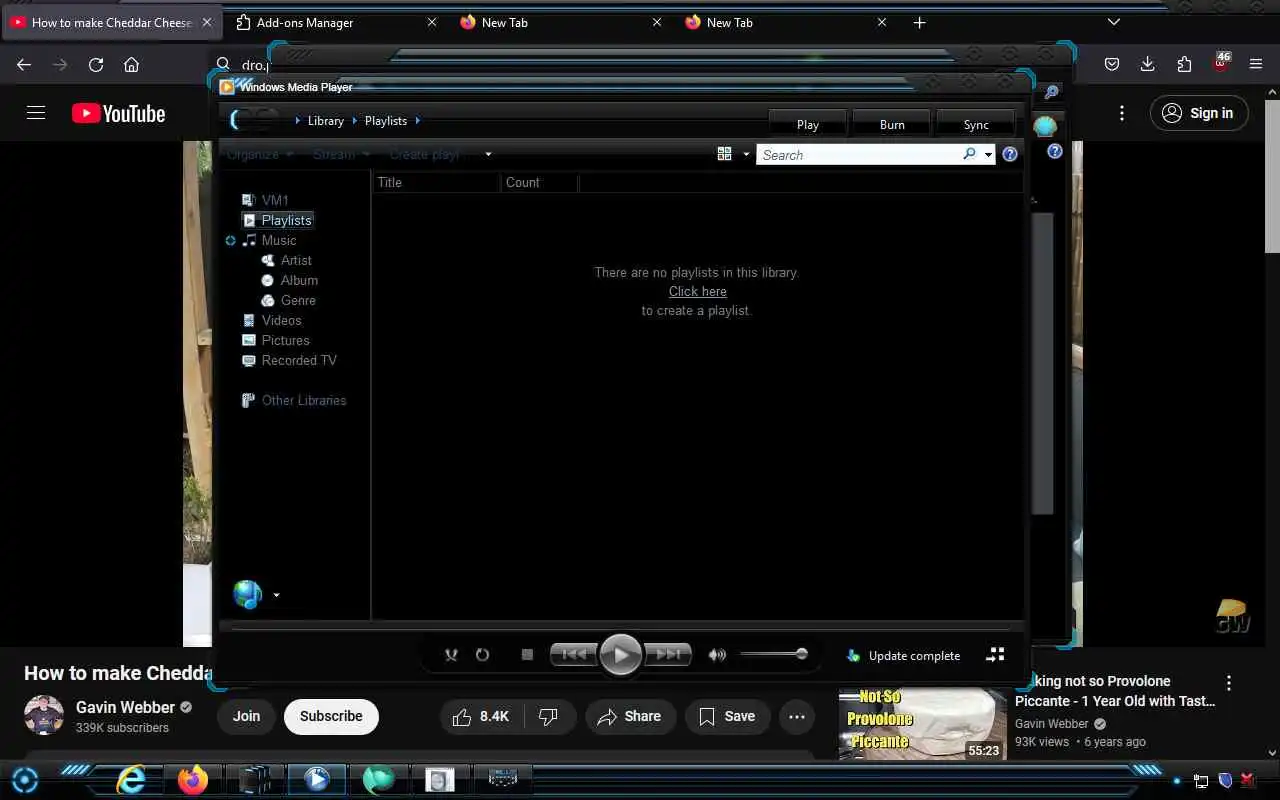
Task: Click the Media Player search magnifier
Action: [x=969, y=154]
